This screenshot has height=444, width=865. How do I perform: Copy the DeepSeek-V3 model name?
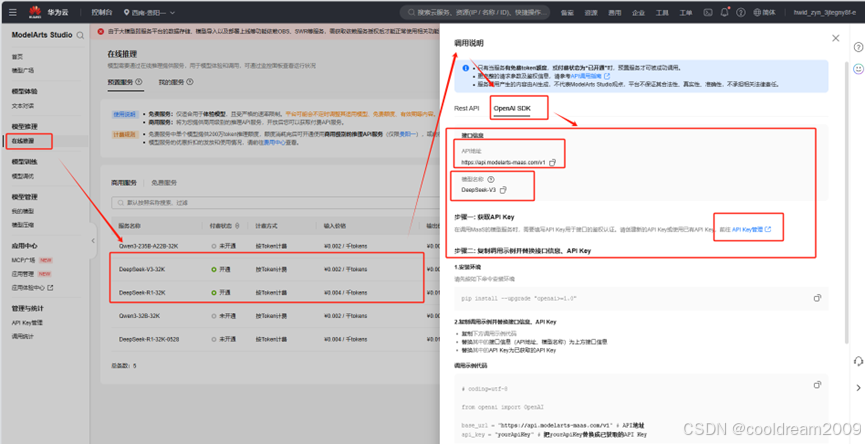503,190
